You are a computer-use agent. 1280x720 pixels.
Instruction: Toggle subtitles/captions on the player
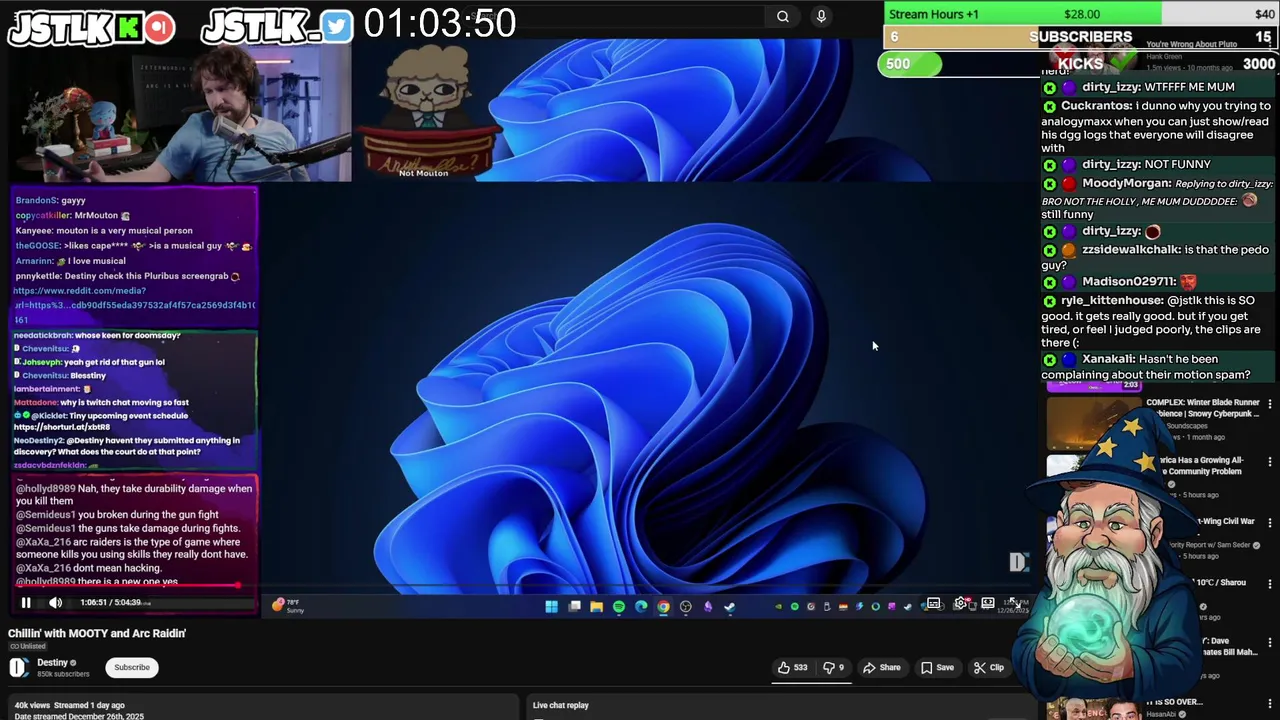[x=933, y=603]
